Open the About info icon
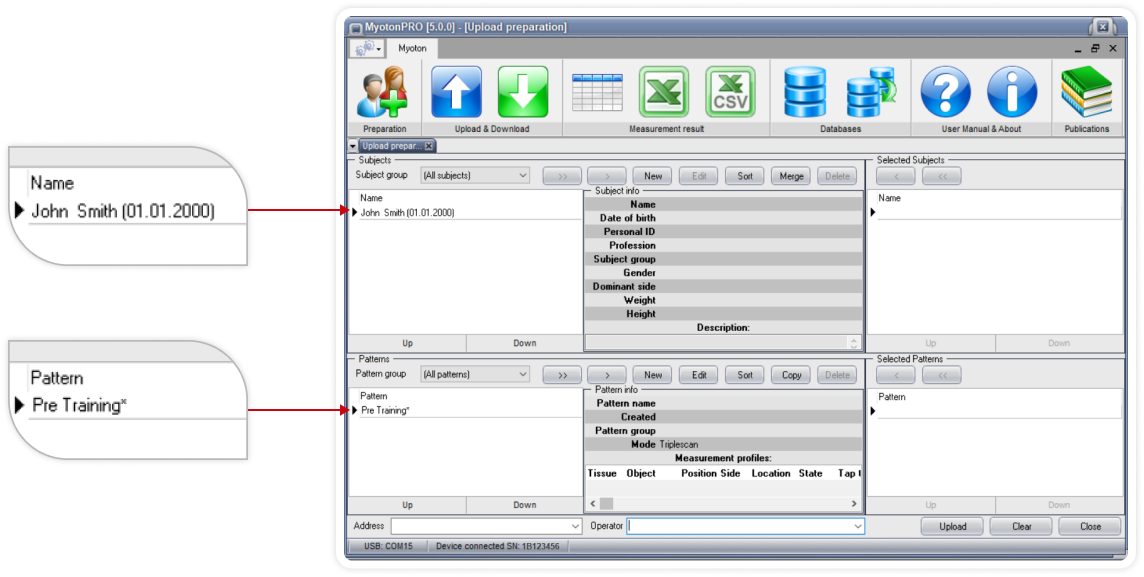 (1012, 92)
